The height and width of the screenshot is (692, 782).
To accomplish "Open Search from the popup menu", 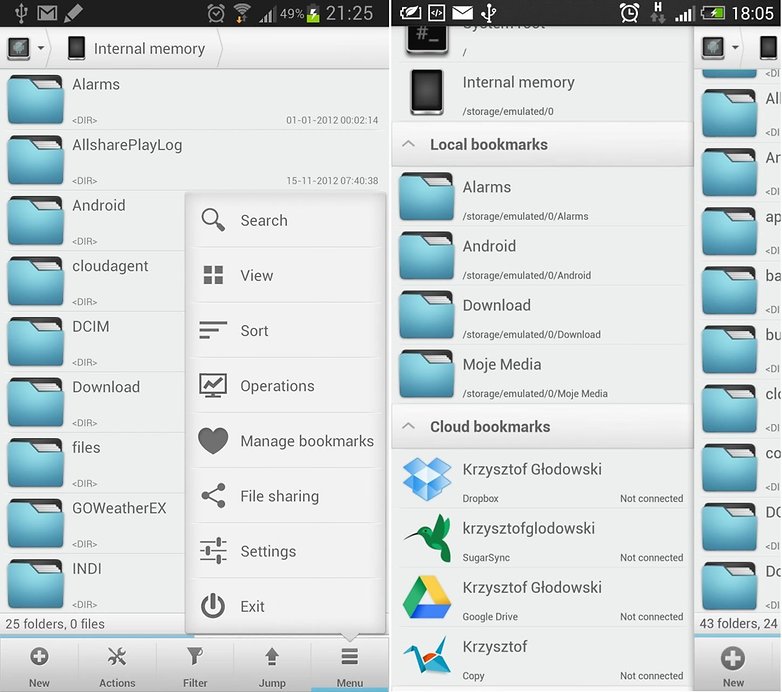I will coord(285,220).
